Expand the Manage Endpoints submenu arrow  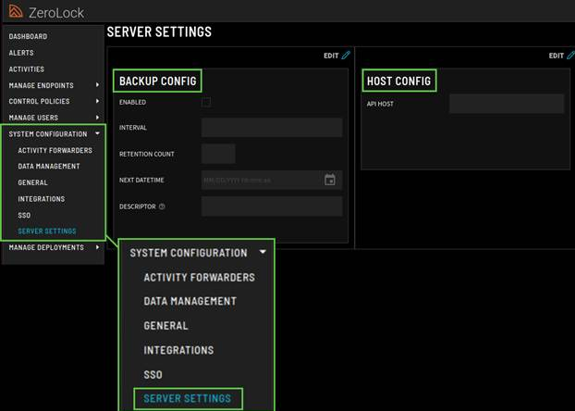97,85
